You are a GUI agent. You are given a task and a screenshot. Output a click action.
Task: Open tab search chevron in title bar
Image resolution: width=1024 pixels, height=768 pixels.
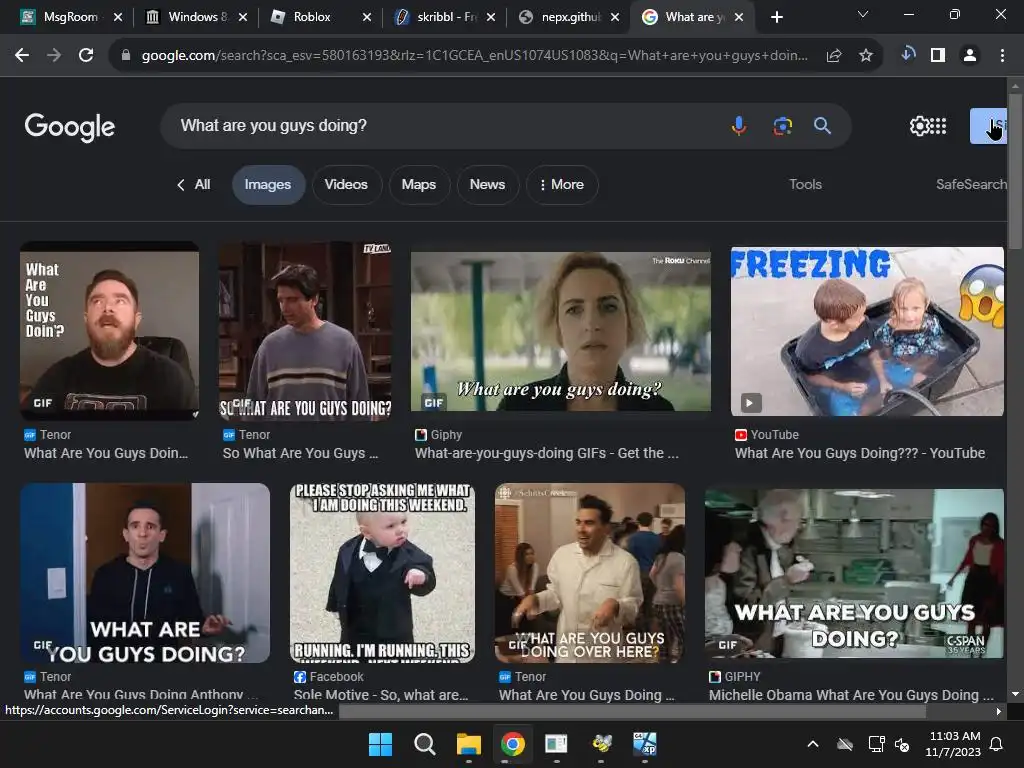[863, 14]
